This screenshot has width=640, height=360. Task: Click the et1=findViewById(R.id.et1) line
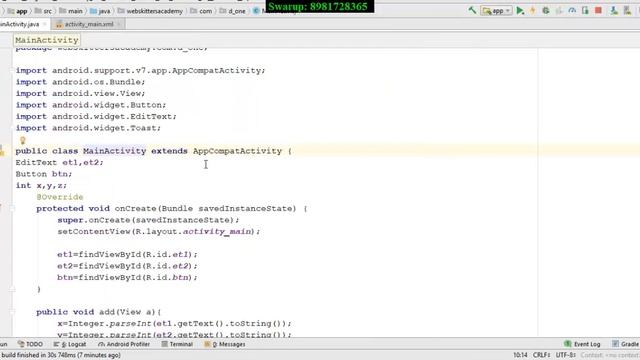coord(127,254)
